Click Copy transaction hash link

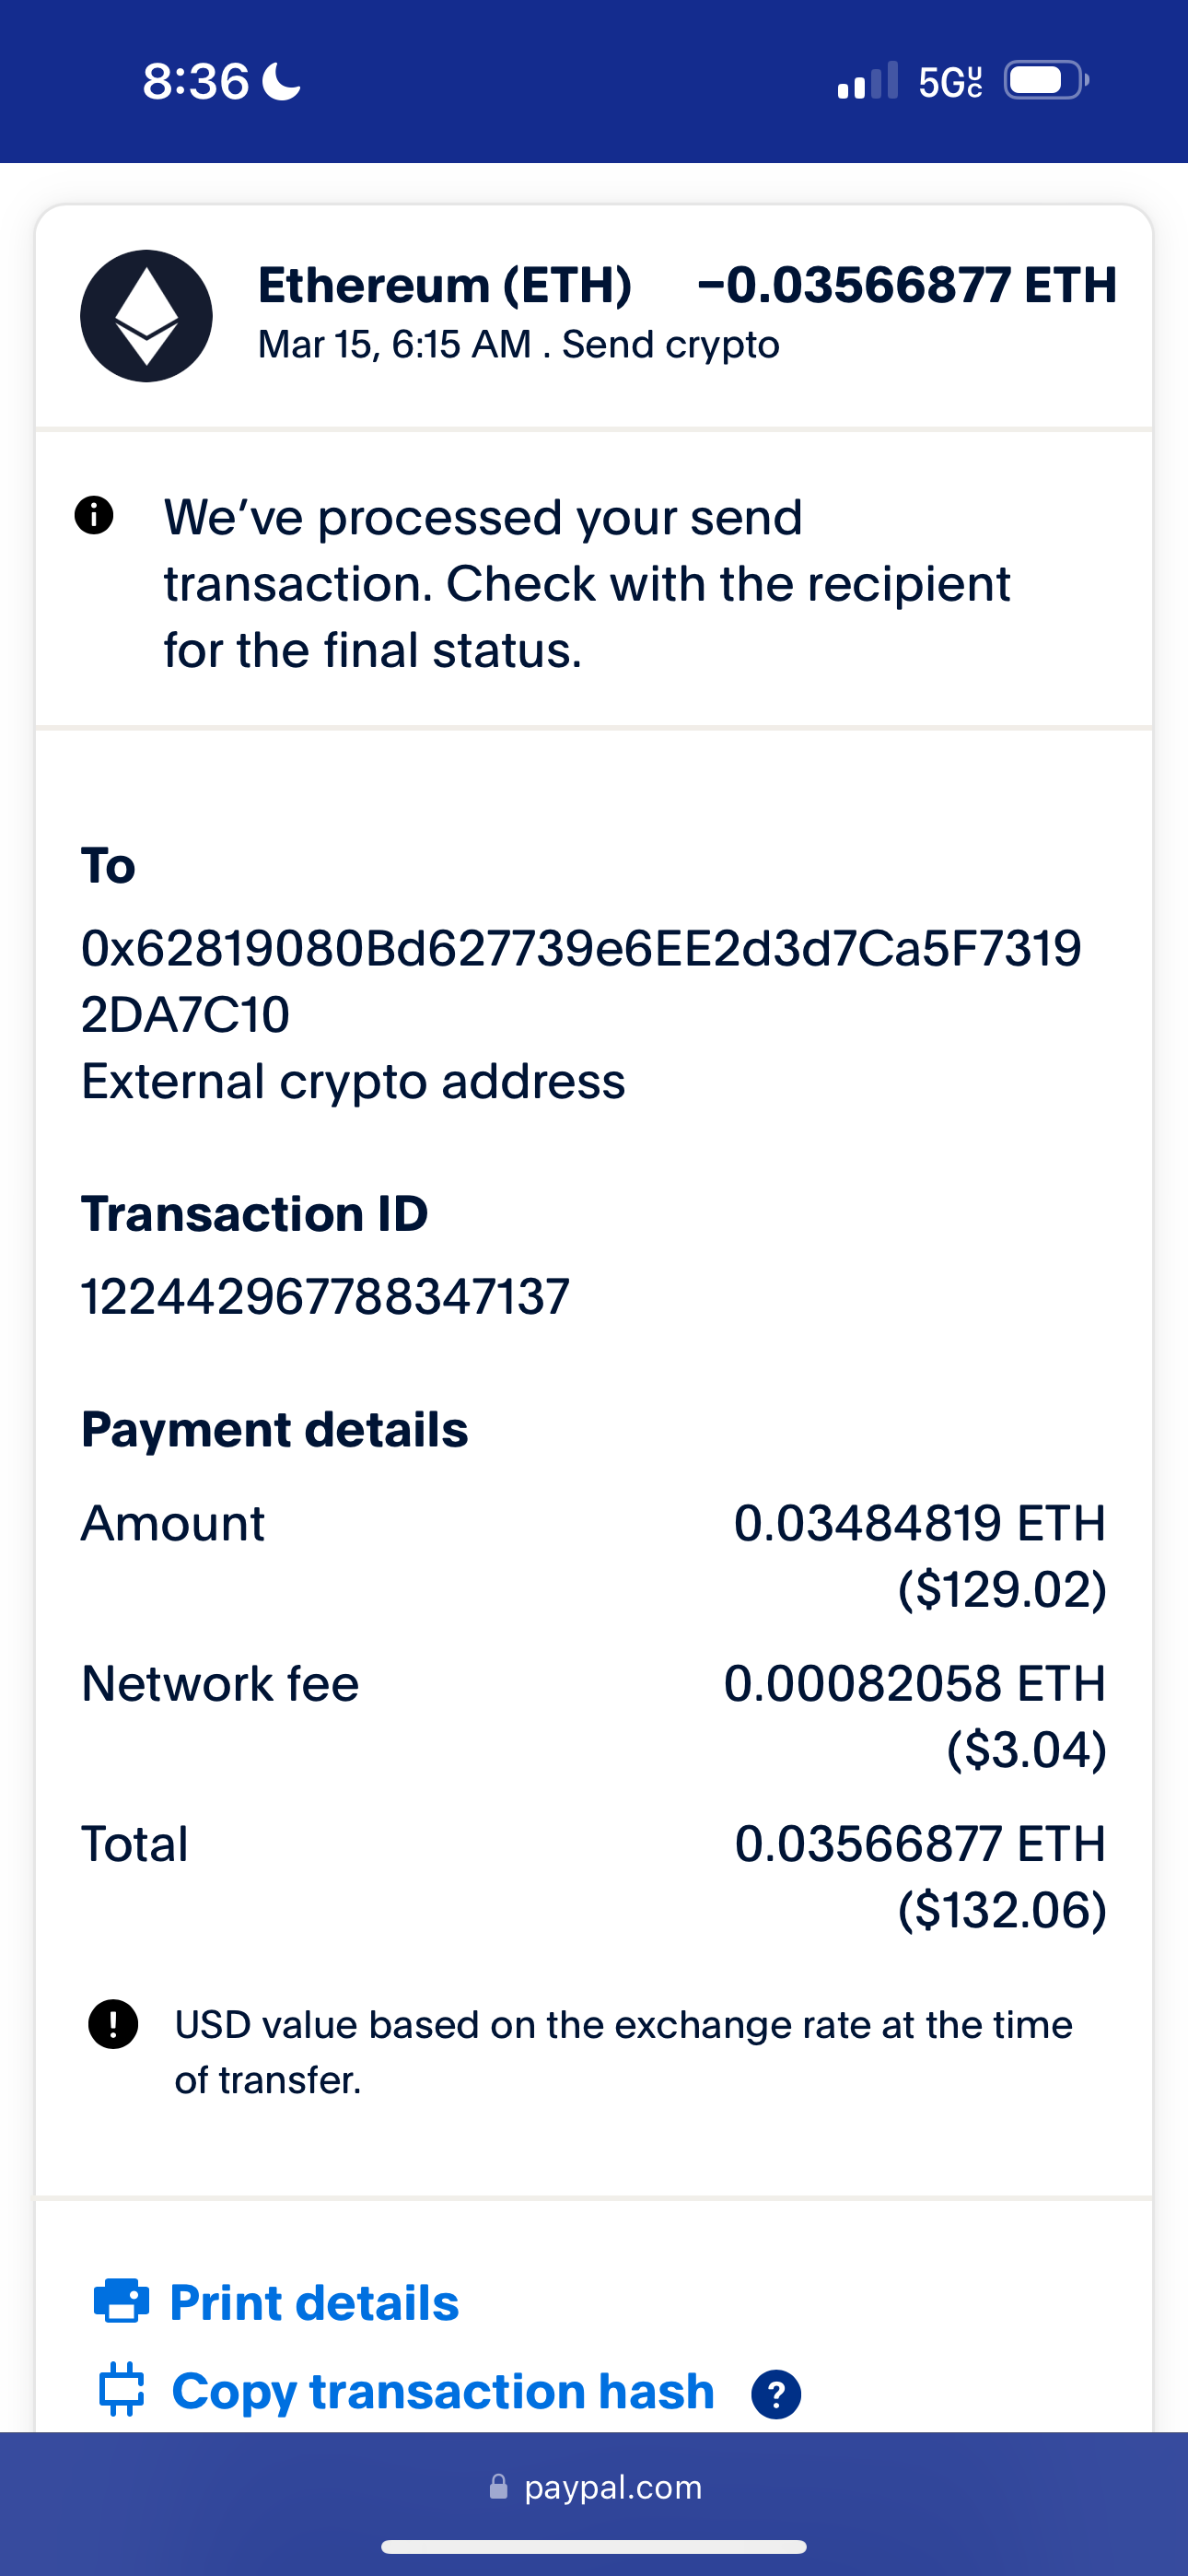[x=443, y=2391]
